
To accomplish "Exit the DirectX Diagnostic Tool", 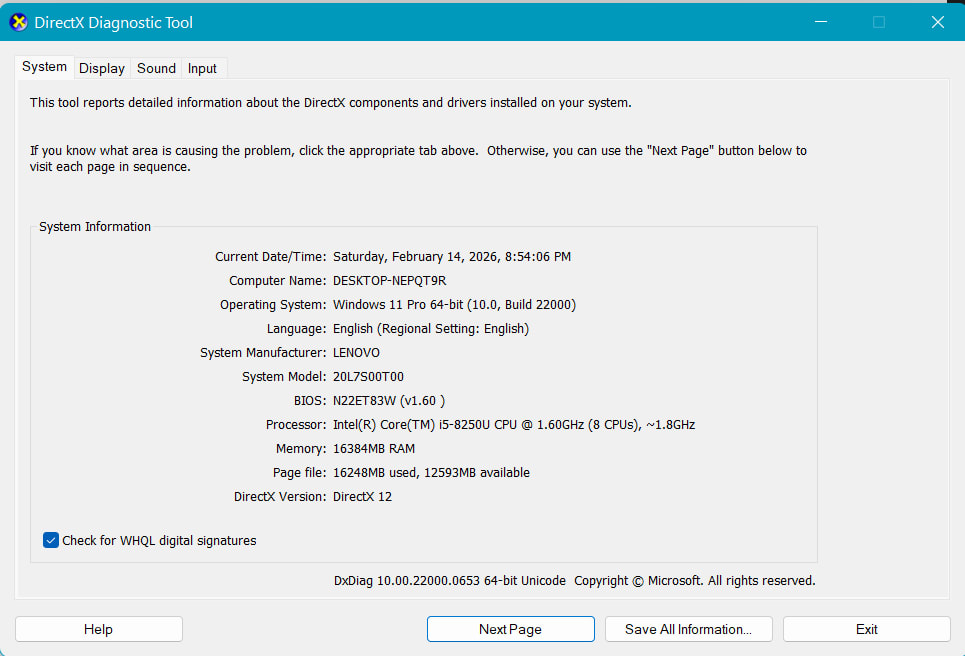I will click(x=867, y=629).
